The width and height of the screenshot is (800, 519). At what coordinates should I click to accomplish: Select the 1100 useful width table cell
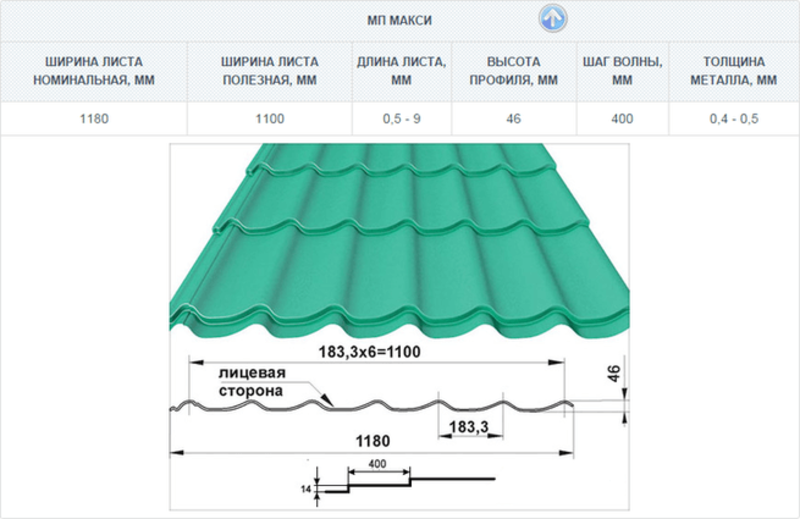(x=269, y=119)
